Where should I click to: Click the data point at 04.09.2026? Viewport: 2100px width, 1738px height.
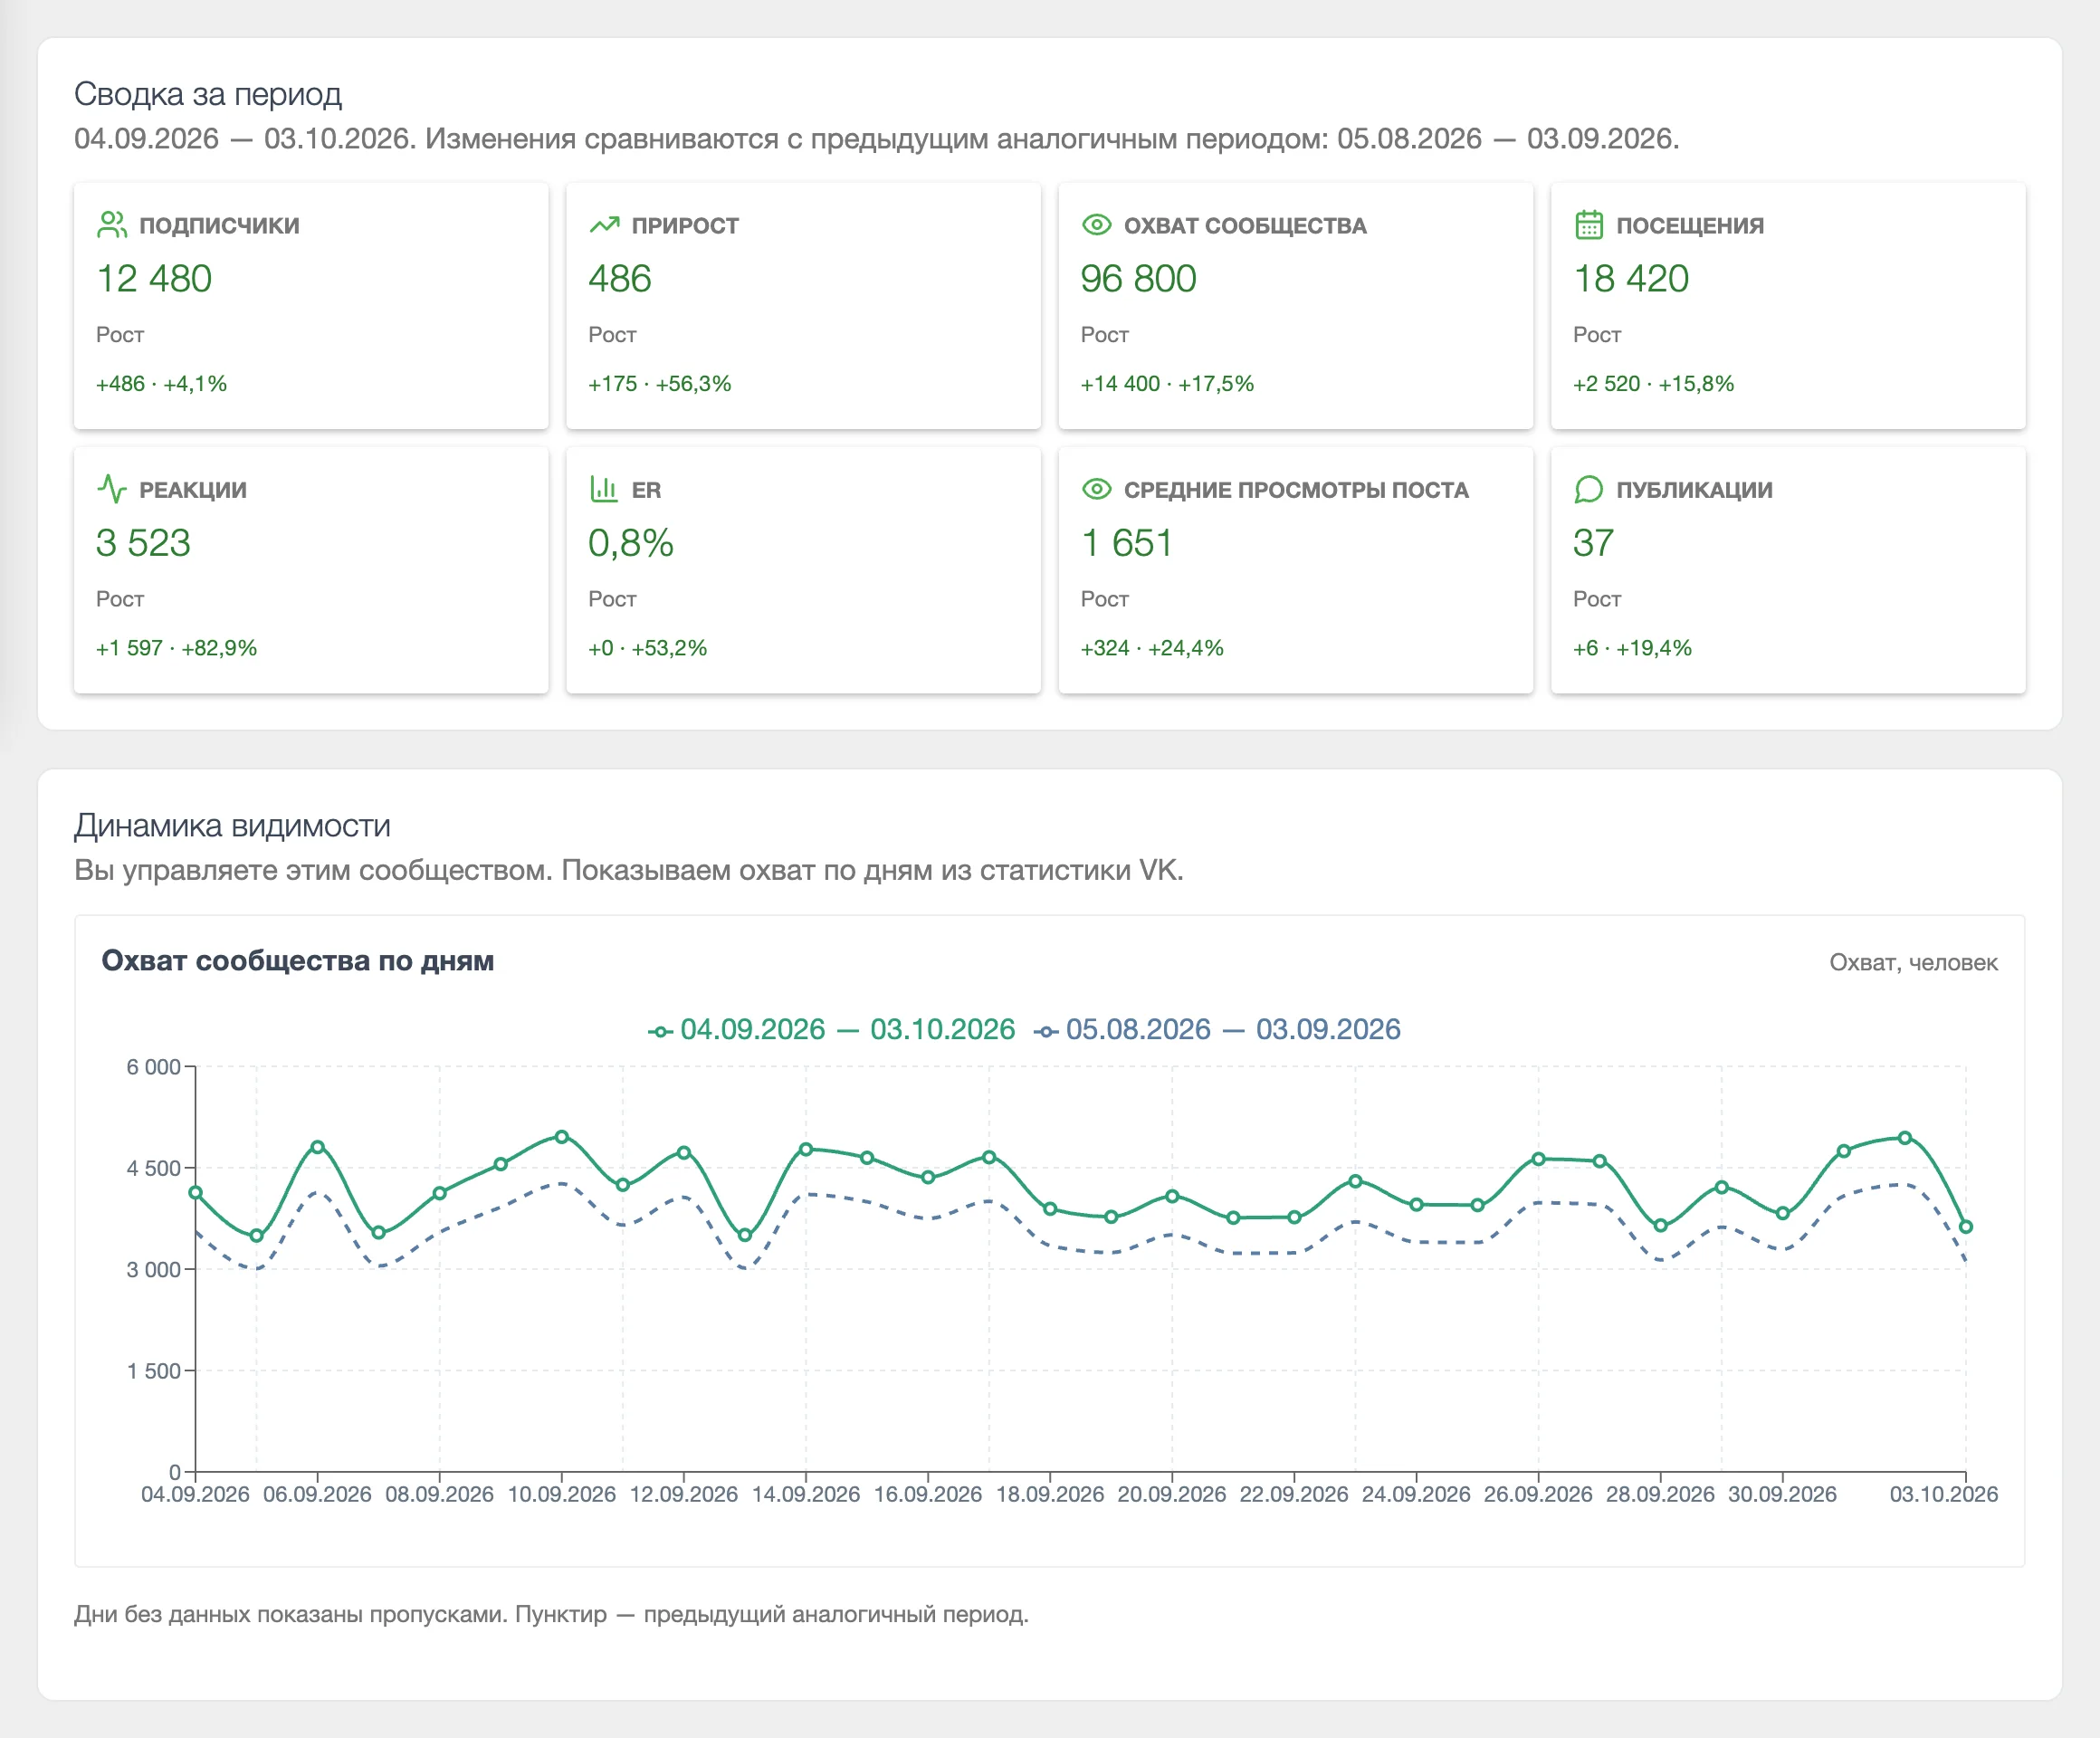click(196, 1192)
